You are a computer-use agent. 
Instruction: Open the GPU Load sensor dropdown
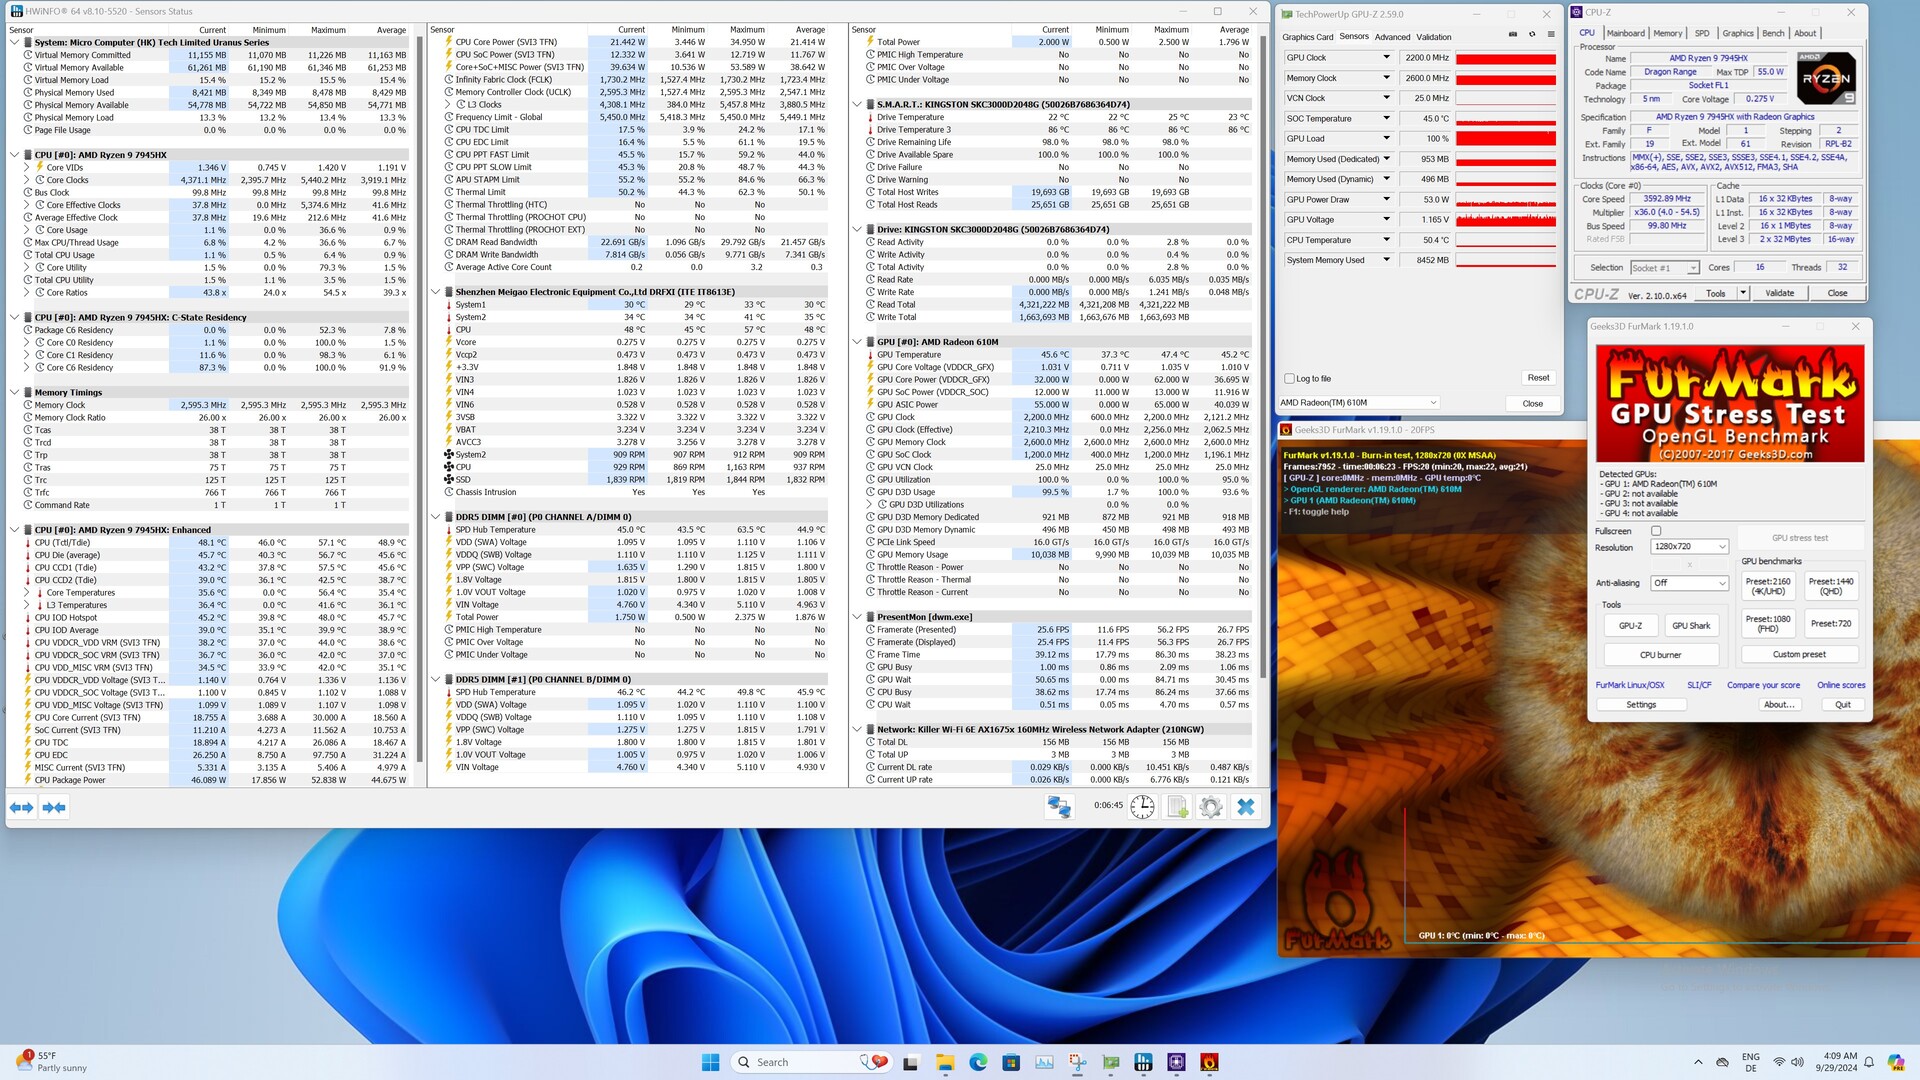[1386, 139]
